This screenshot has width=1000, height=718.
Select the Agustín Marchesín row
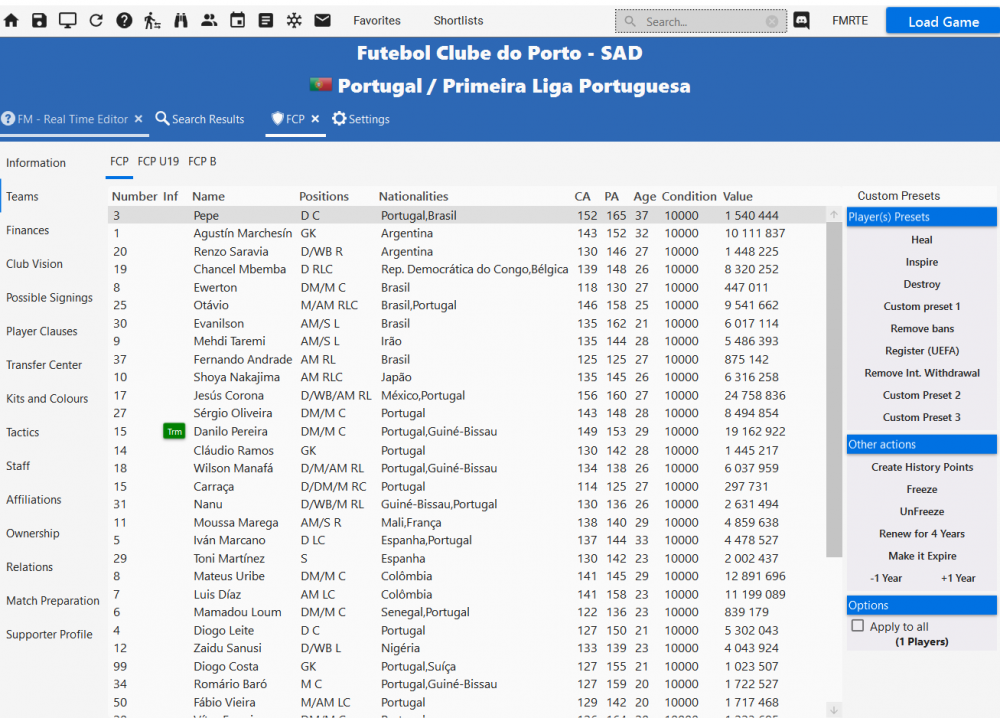coord(466,233)
